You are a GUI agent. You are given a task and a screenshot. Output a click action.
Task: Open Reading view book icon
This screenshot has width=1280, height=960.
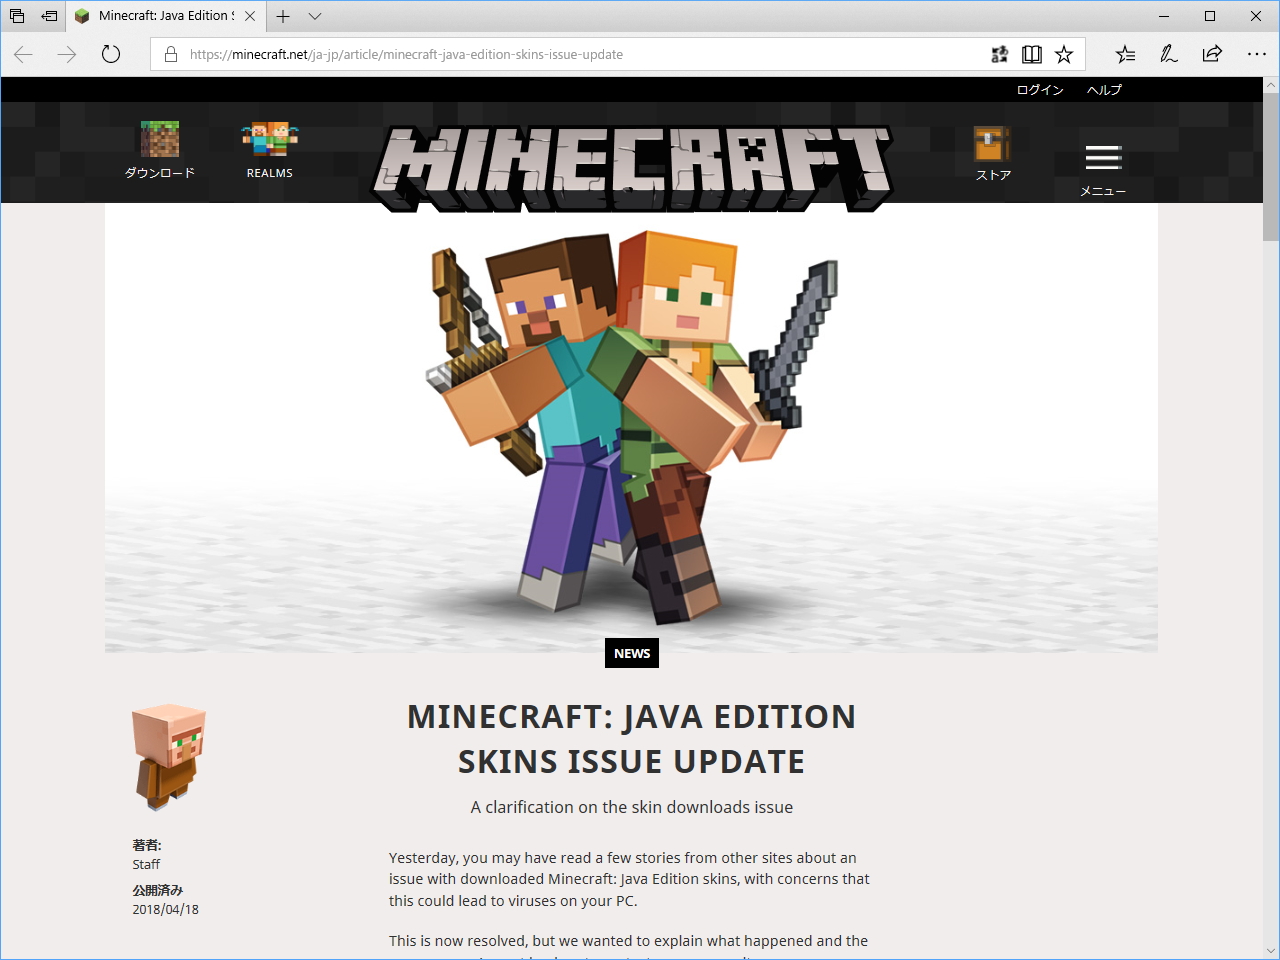point(1032,54)
